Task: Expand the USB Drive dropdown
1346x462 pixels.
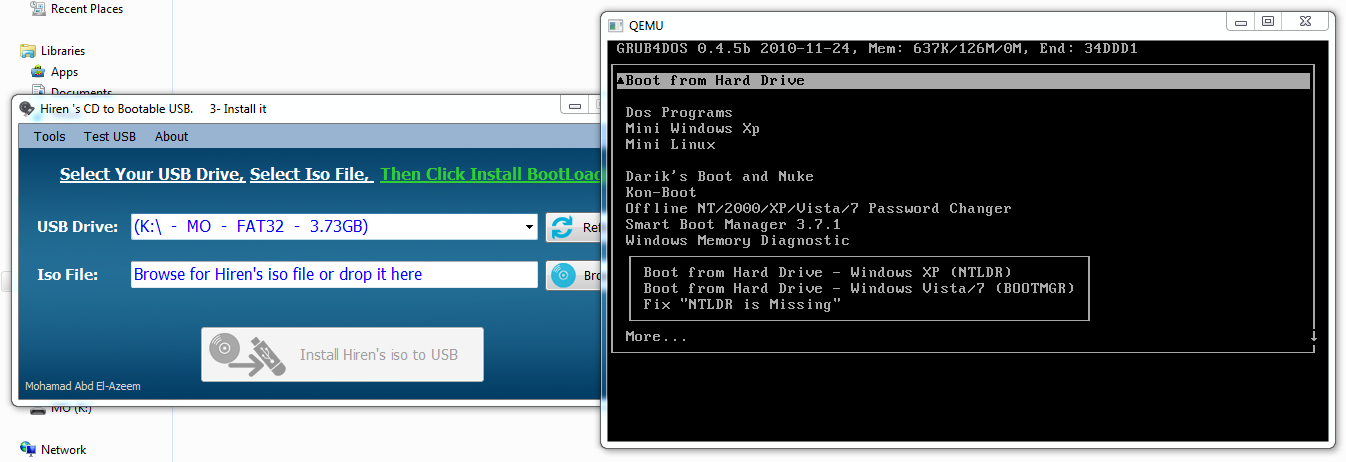Action: 529,227
